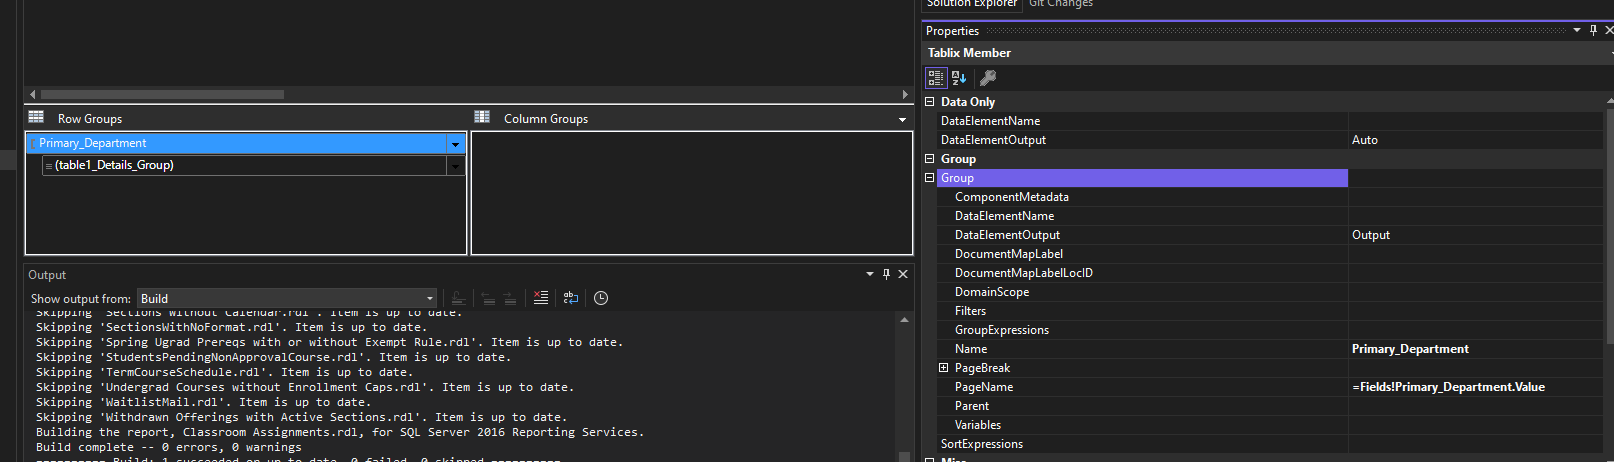Viewport: 1614px width, 462px height.
Task: Edit the Name property value Primary_Department
Action: tap(1475, 349)
